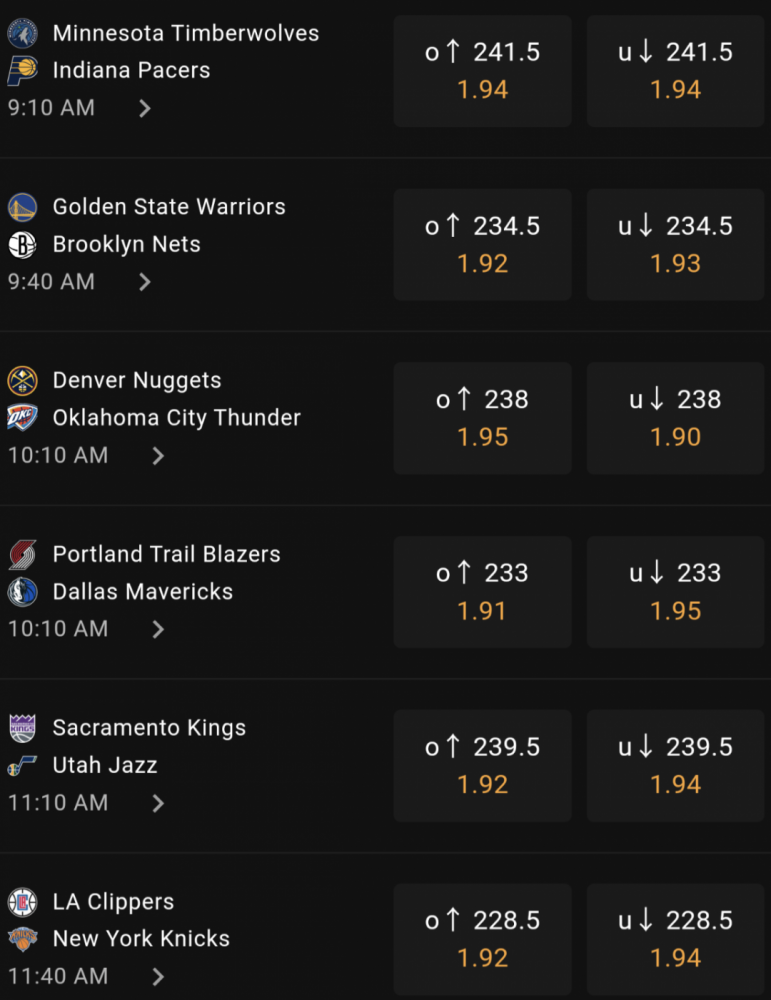The image size is (771, 1000).
Task: Click the Indiana Pacers team logo
Action: click(x=22, y=71)
